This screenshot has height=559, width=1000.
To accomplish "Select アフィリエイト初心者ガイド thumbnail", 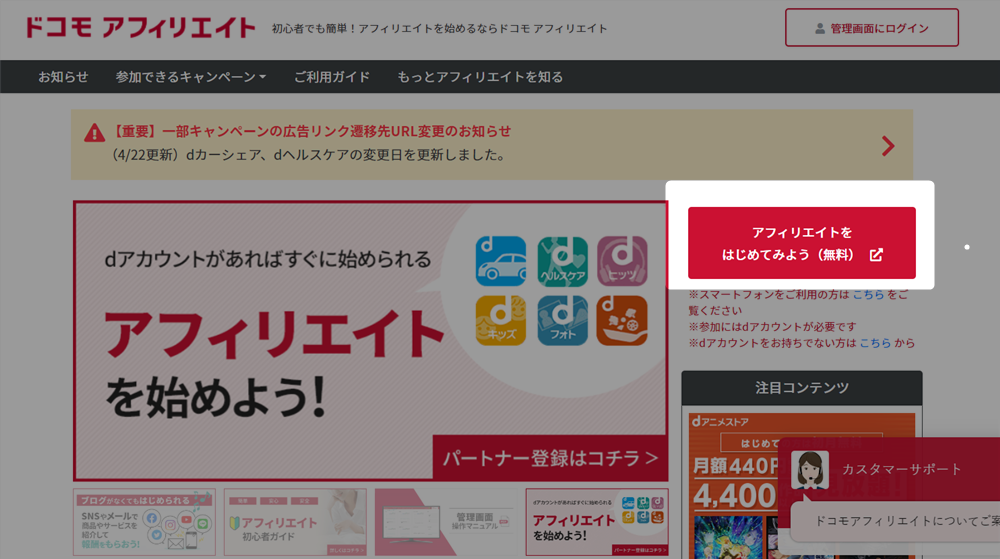I will point(295,522).
